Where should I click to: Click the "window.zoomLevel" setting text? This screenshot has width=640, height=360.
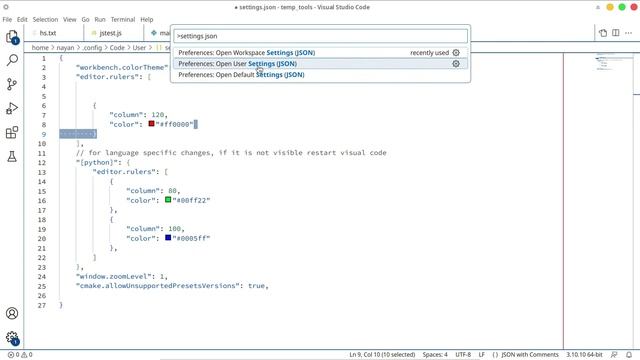[113, 276]
